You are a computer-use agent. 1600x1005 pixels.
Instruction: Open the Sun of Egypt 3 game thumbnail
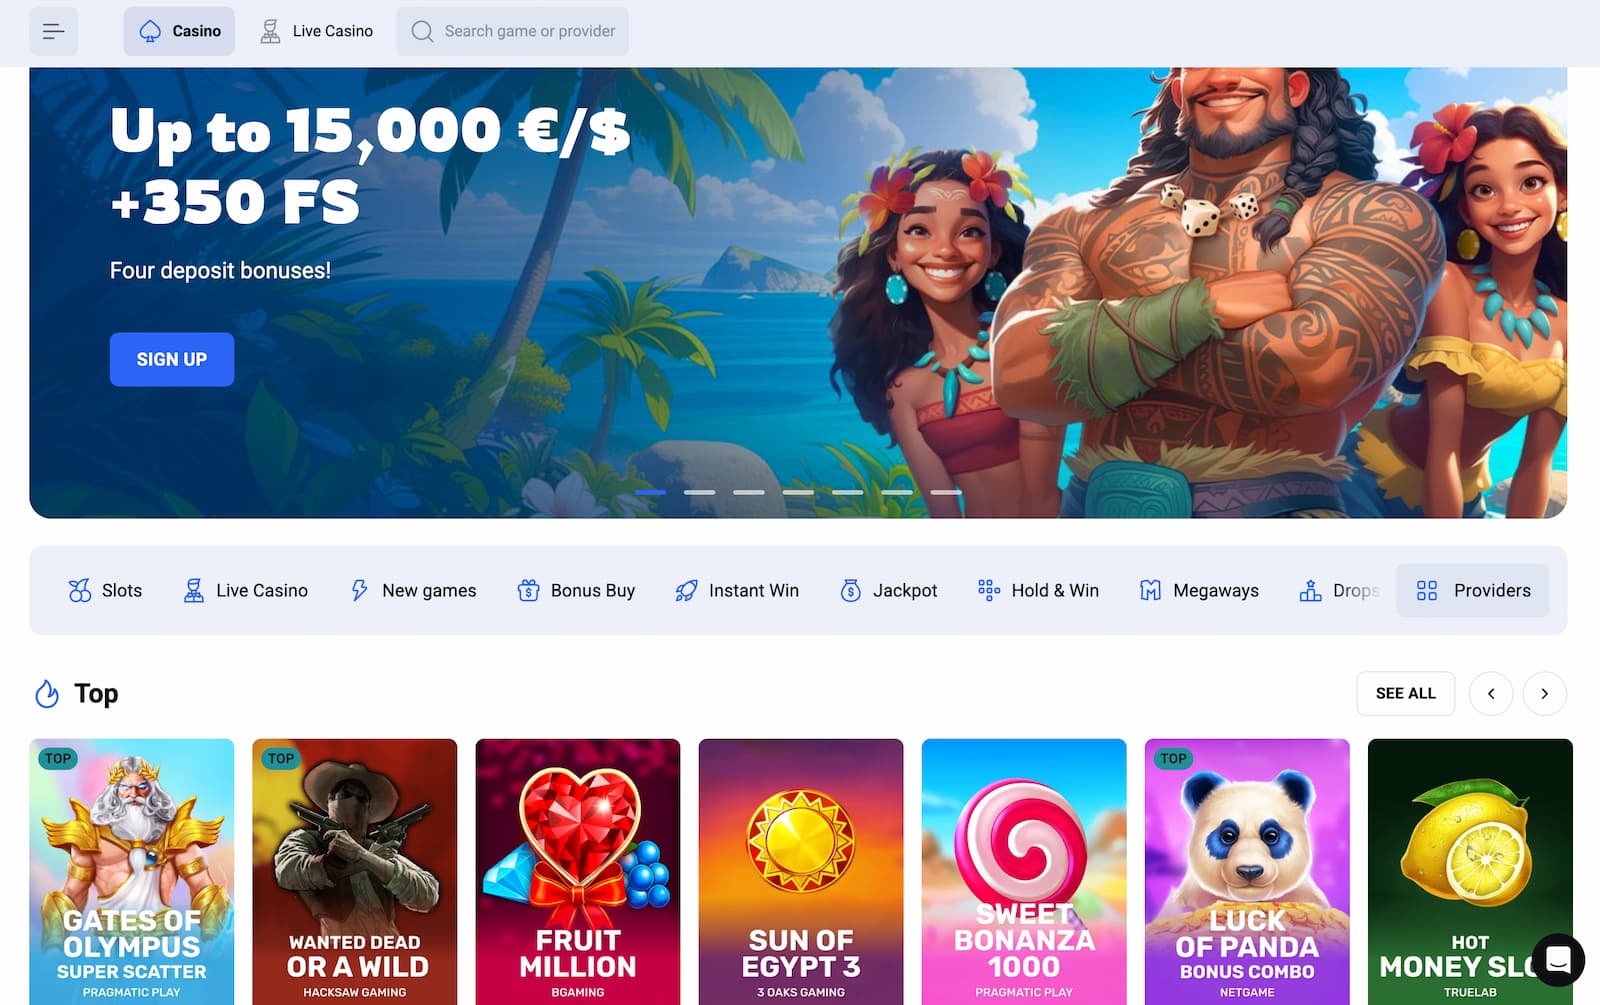click(x=801, y=871)
